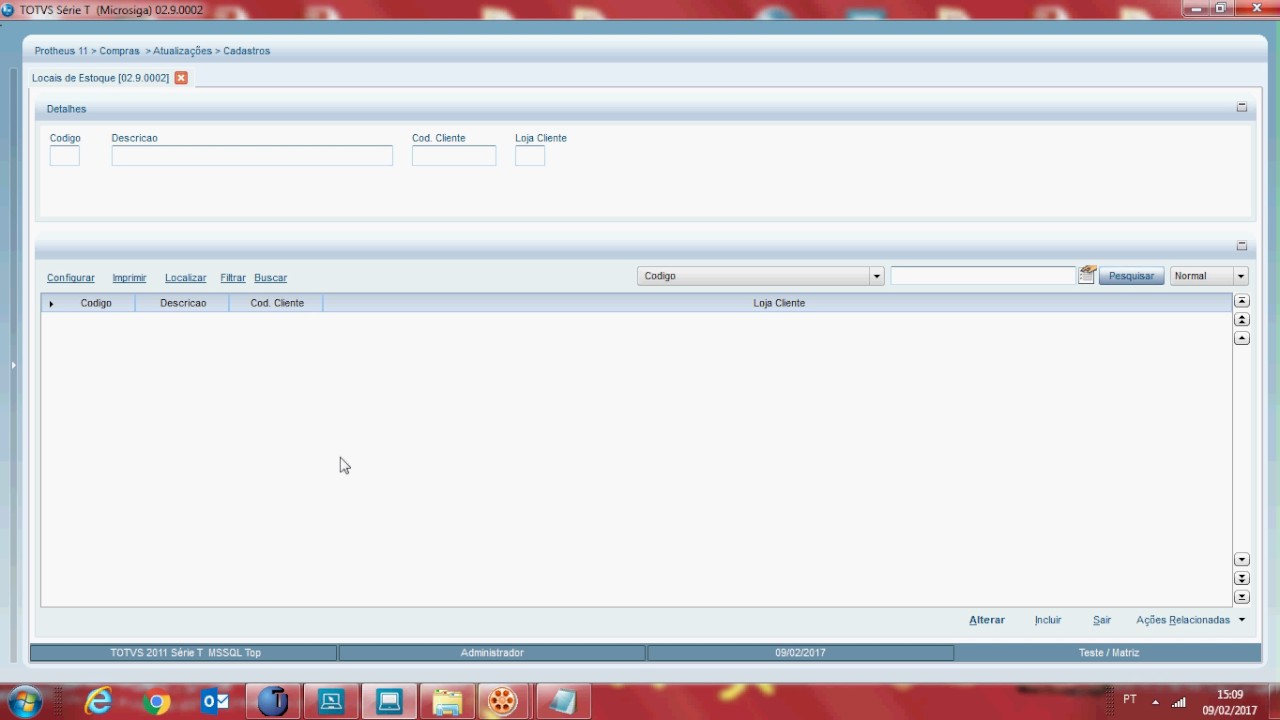
Task: Select the Locais de Estoque tab
Action: 100,78
